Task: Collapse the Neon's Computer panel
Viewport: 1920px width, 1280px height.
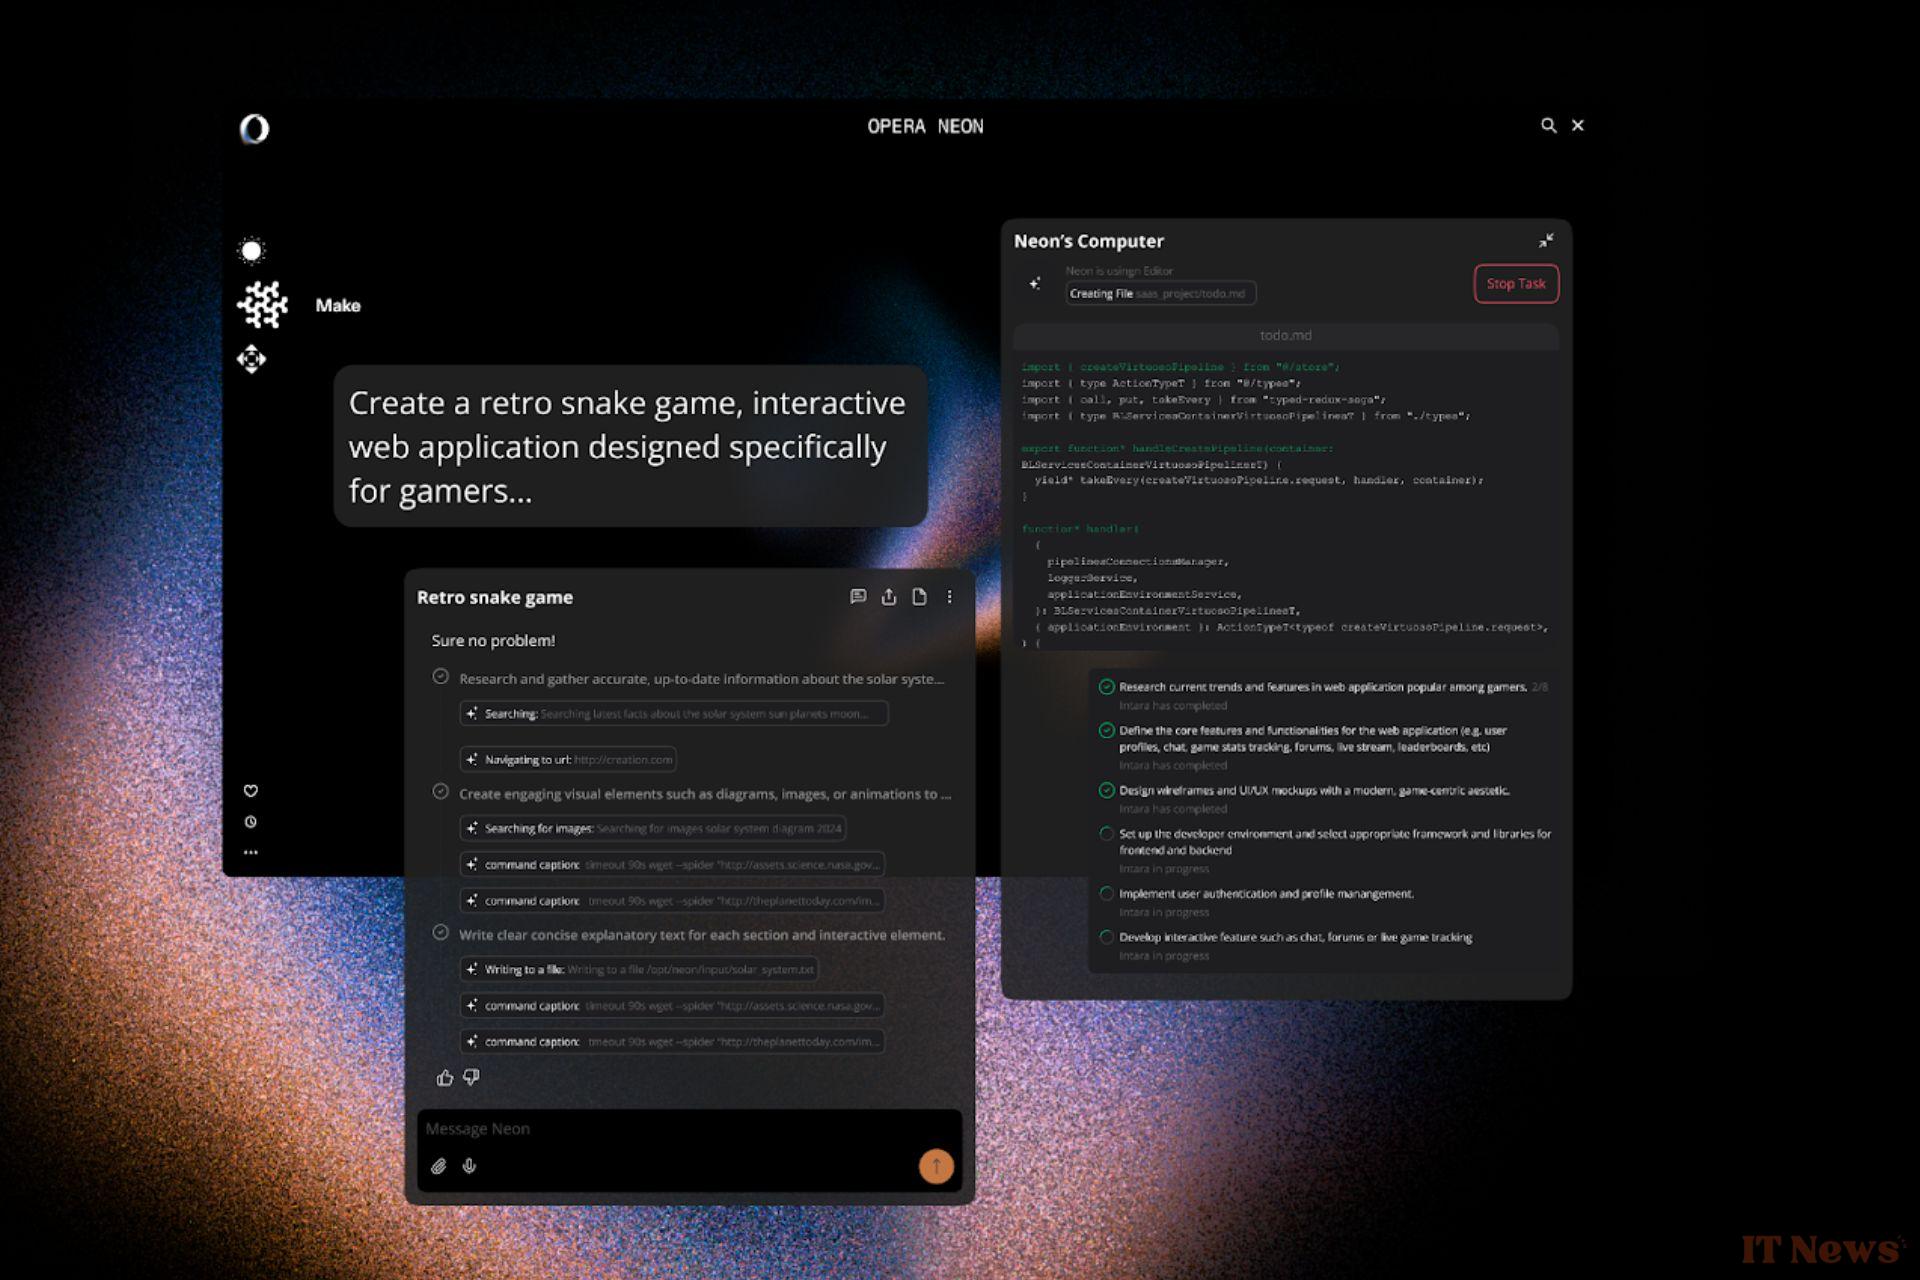Action: coord(1547,240)
